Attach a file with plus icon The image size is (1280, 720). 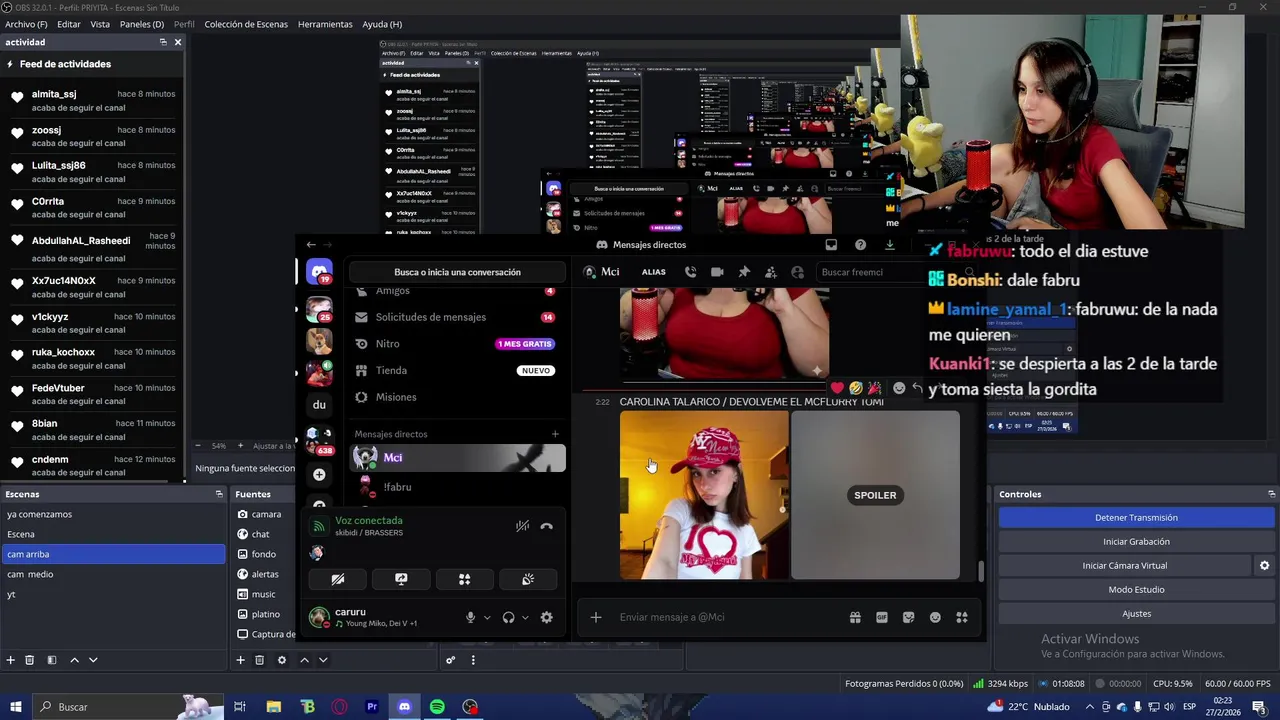596,617
